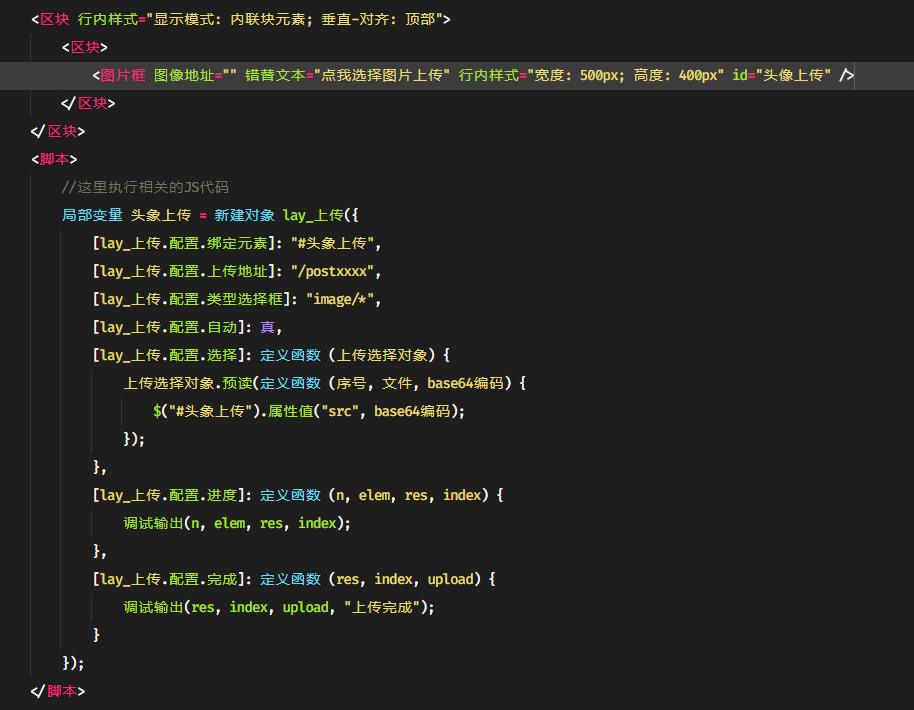
Task: Click the string "src"
Action: pos(340,412)
